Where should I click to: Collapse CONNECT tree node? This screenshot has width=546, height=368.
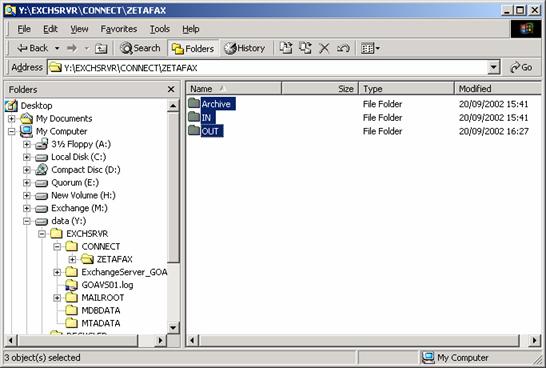[57, 247]
